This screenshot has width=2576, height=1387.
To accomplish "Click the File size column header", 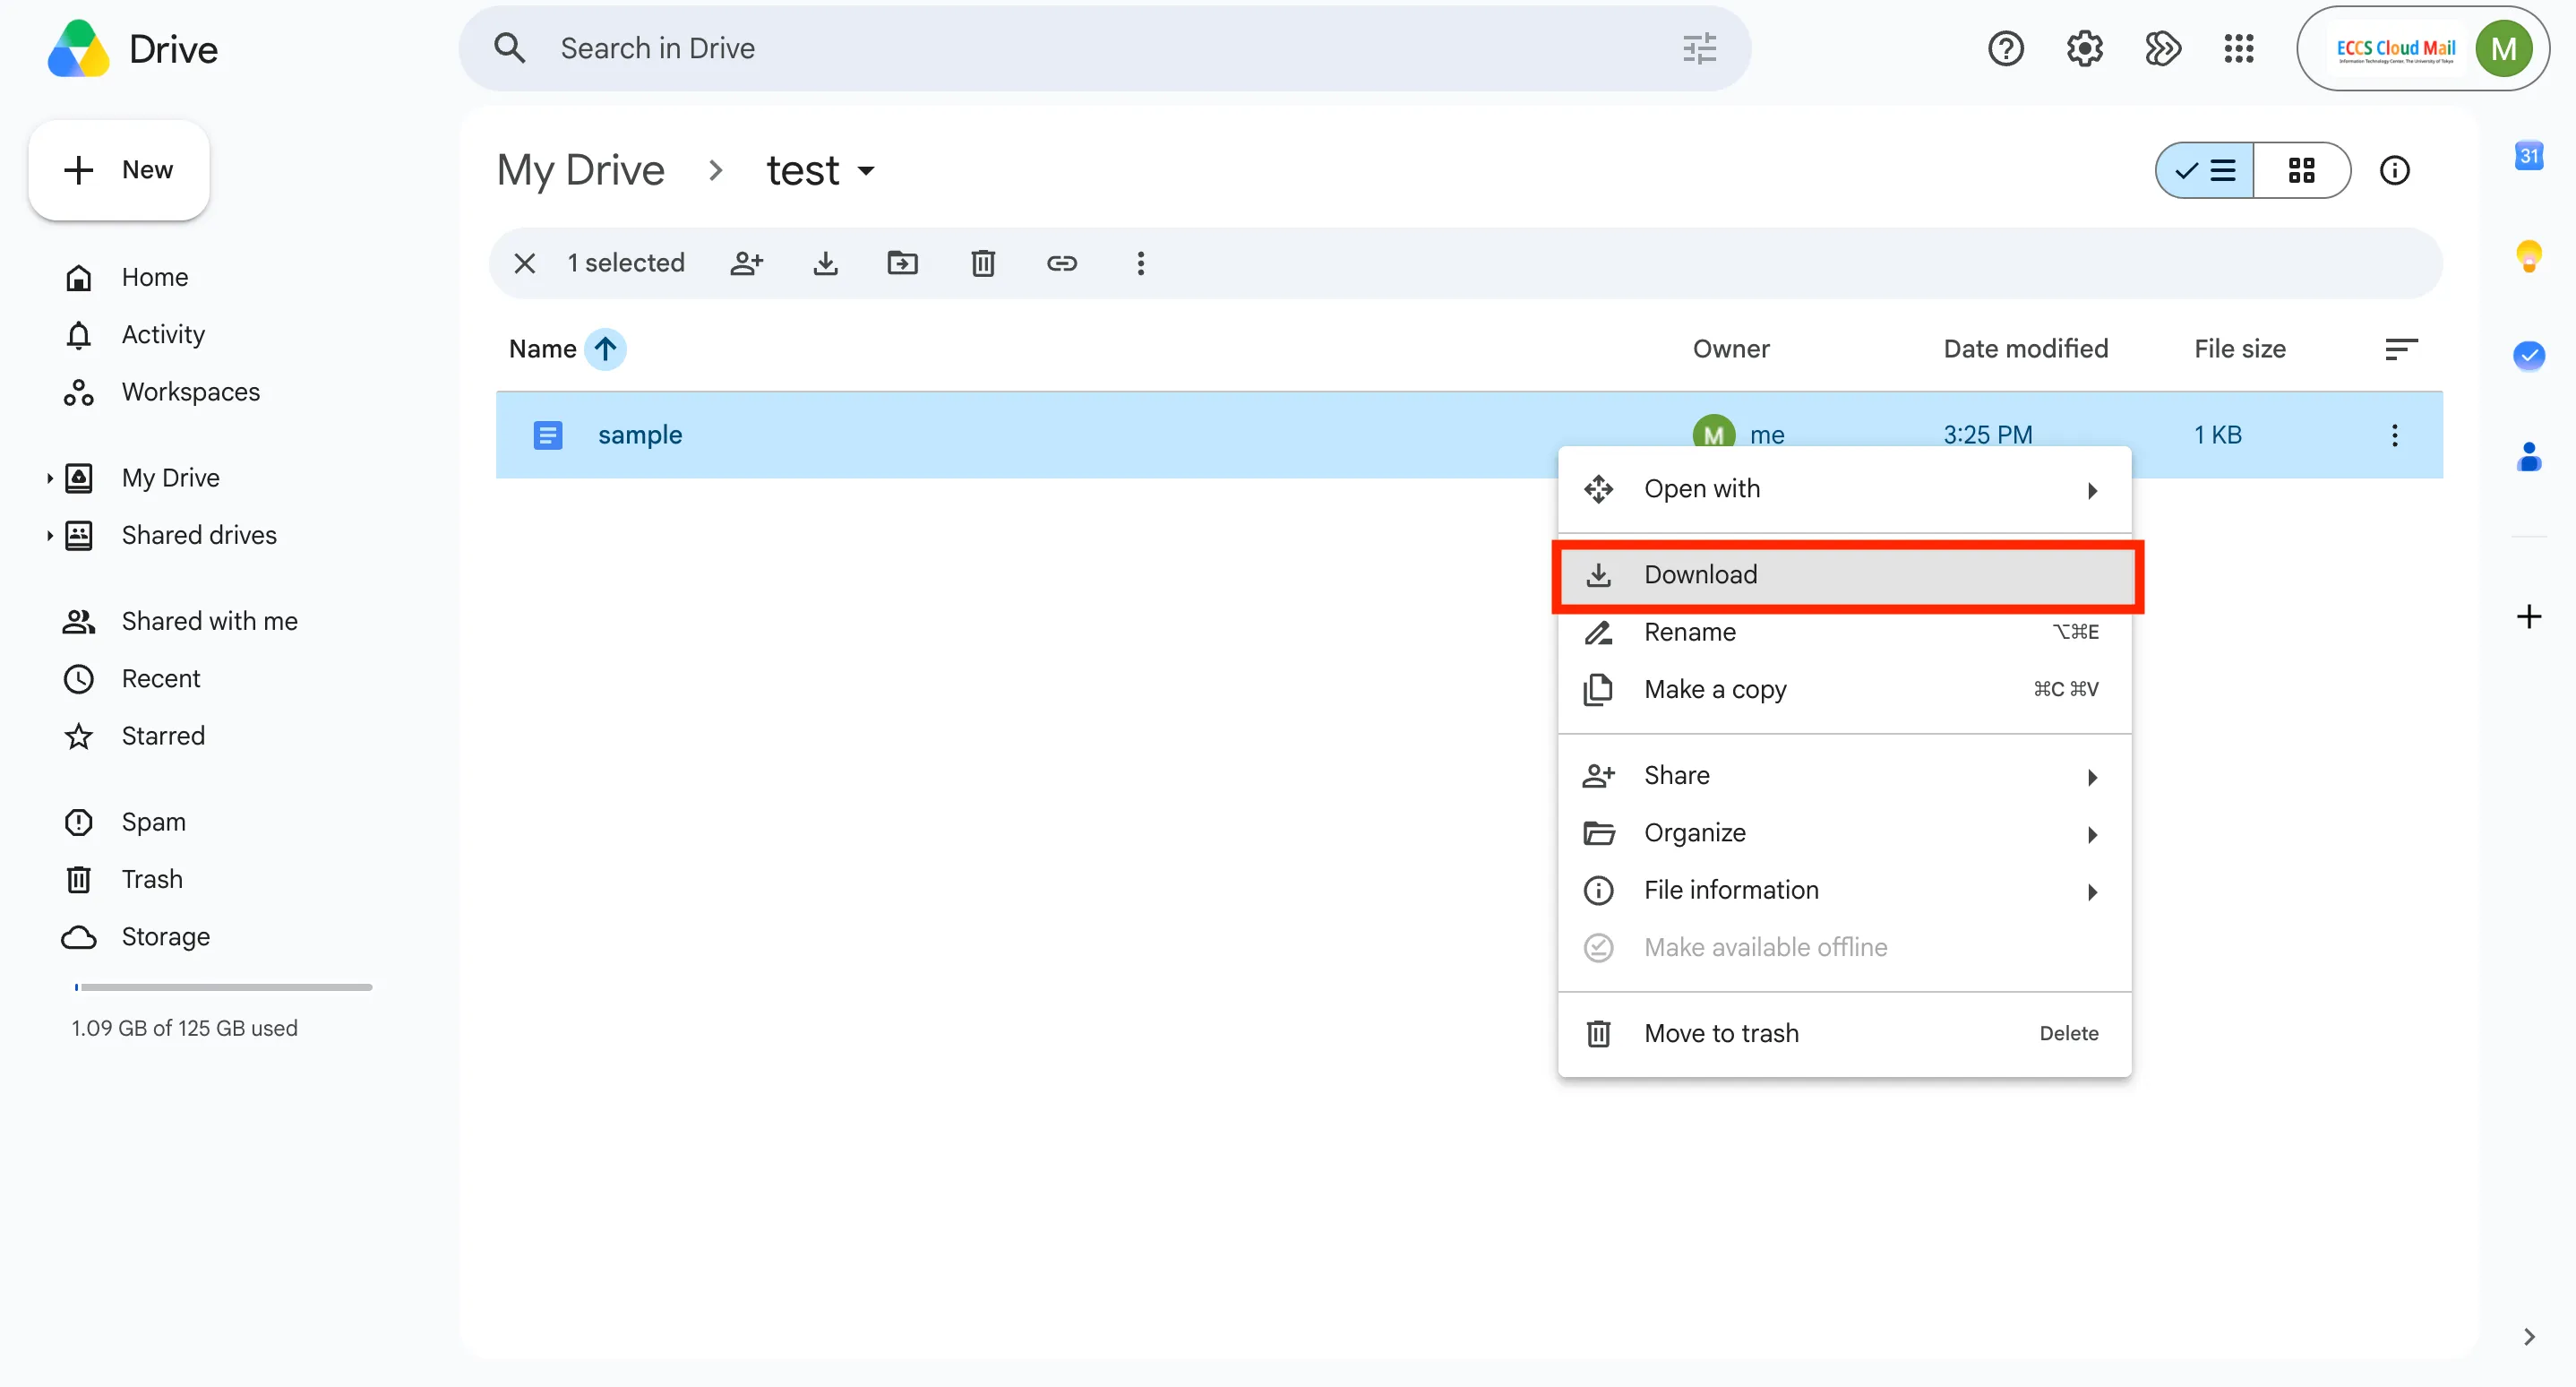I will (2239, 349).
